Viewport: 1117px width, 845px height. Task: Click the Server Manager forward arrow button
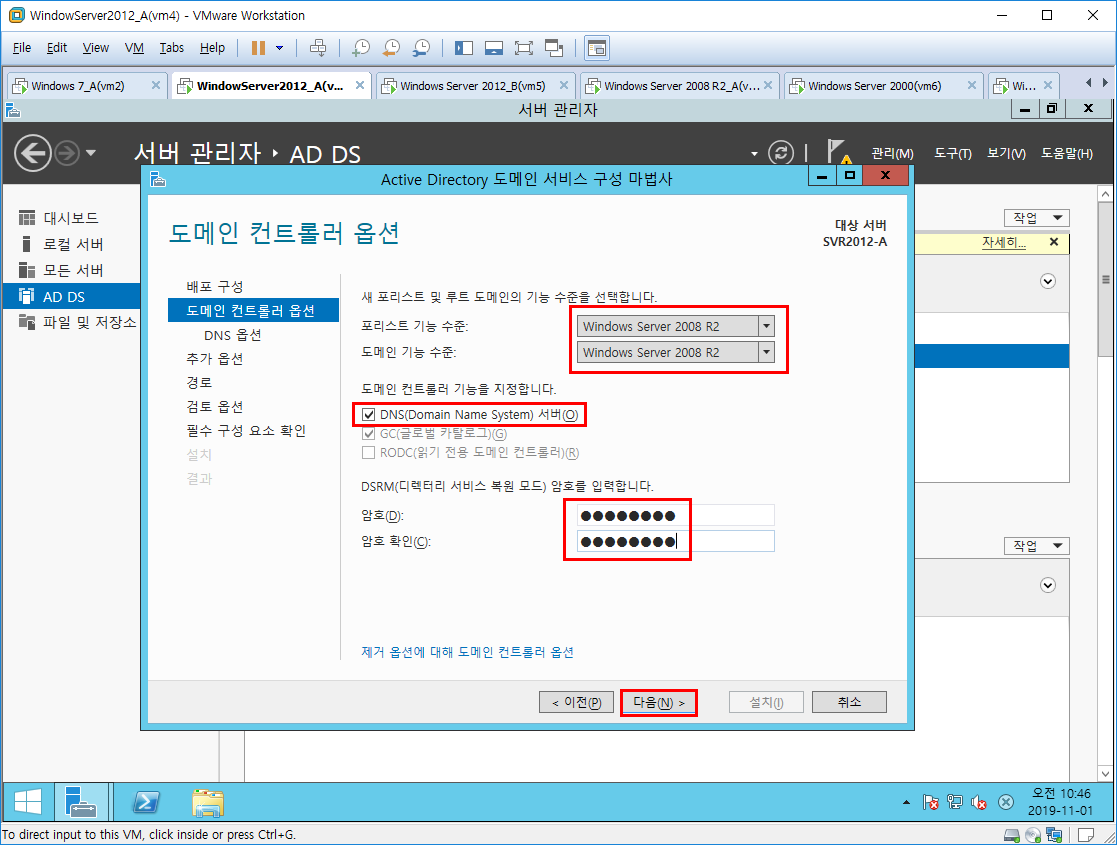[67, 152]
